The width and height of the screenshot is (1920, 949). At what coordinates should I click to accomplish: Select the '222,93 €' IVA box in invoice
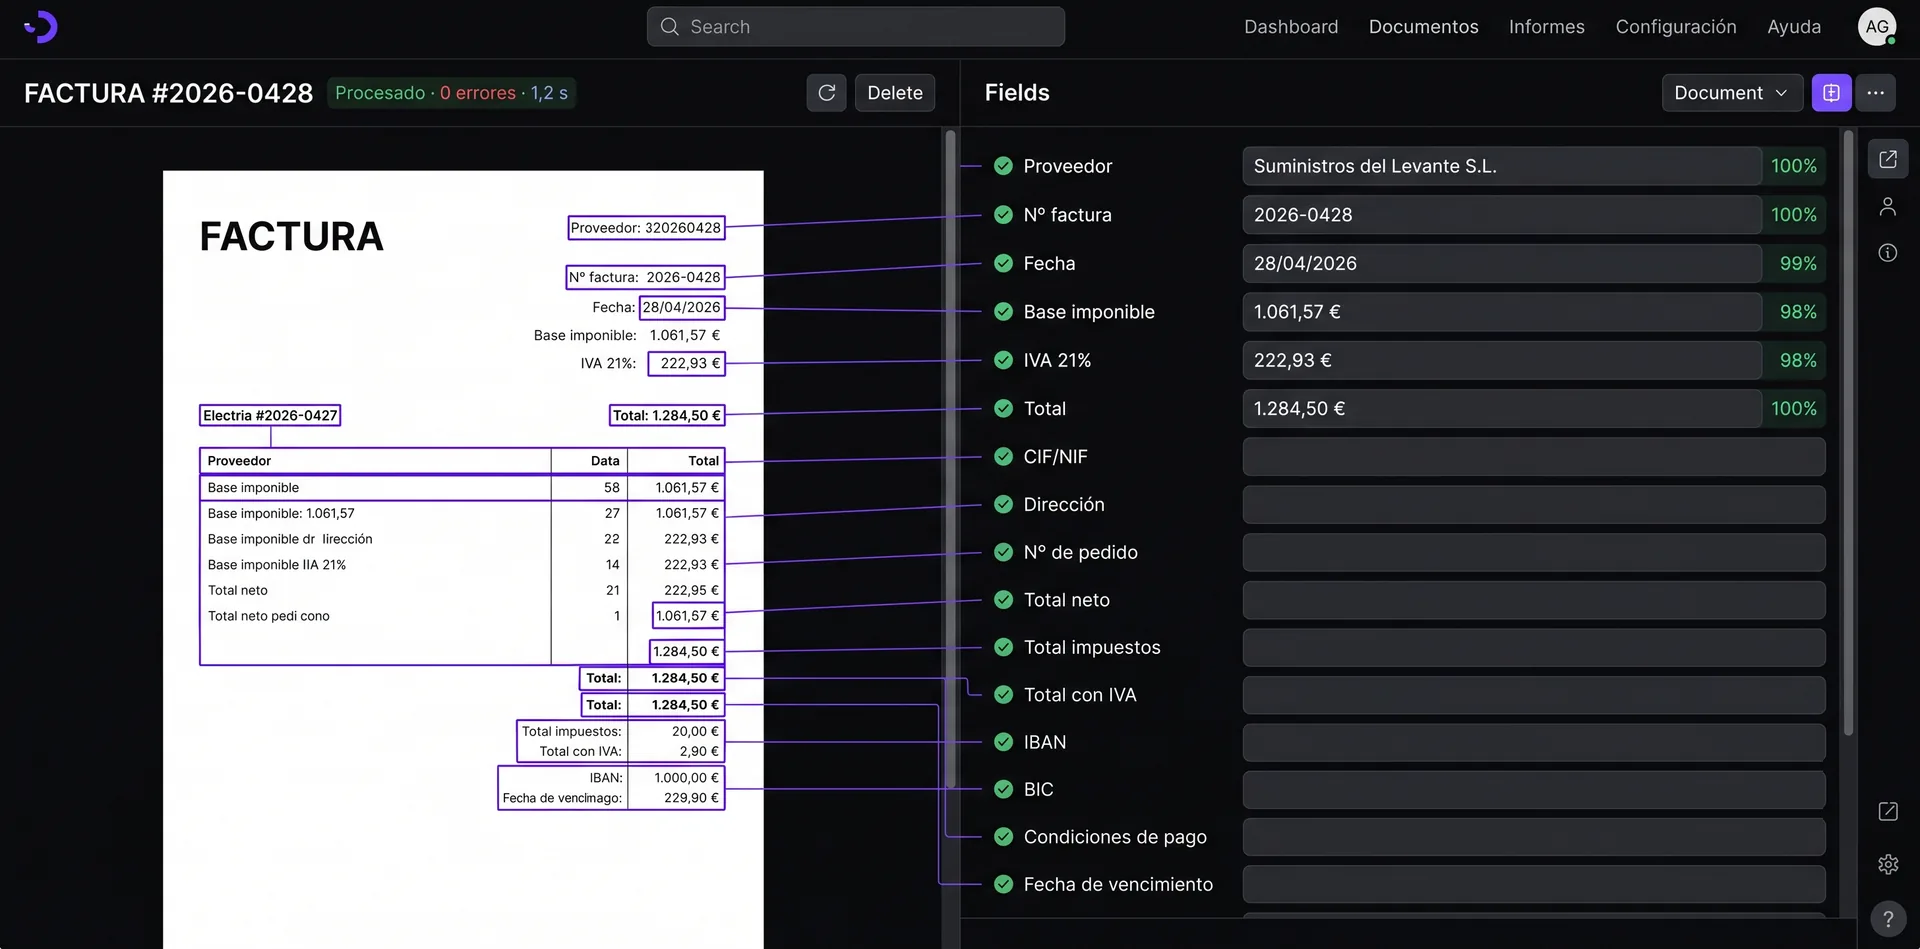pyautogui.click(x=686, y=363)
